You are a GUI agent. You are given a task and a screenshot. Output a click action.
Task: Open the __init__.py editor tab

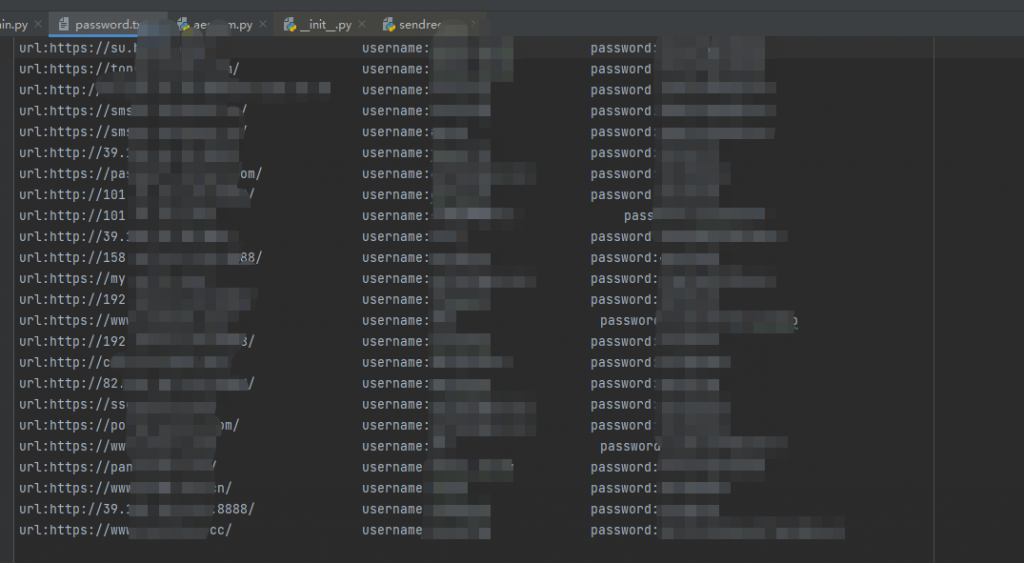[325, 25]
